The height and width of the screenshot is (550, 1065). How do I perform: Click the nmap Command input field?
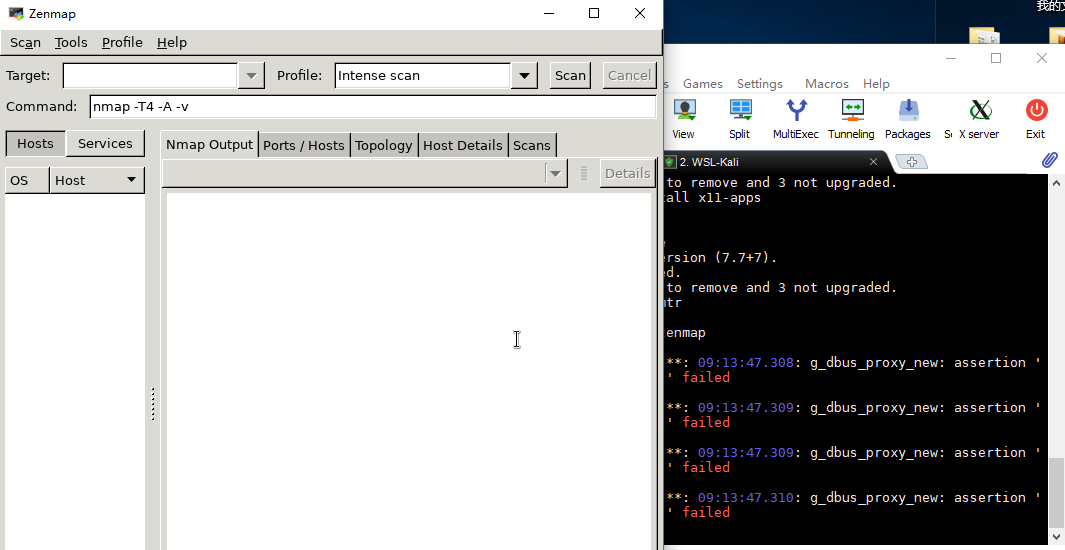[373, 107]
